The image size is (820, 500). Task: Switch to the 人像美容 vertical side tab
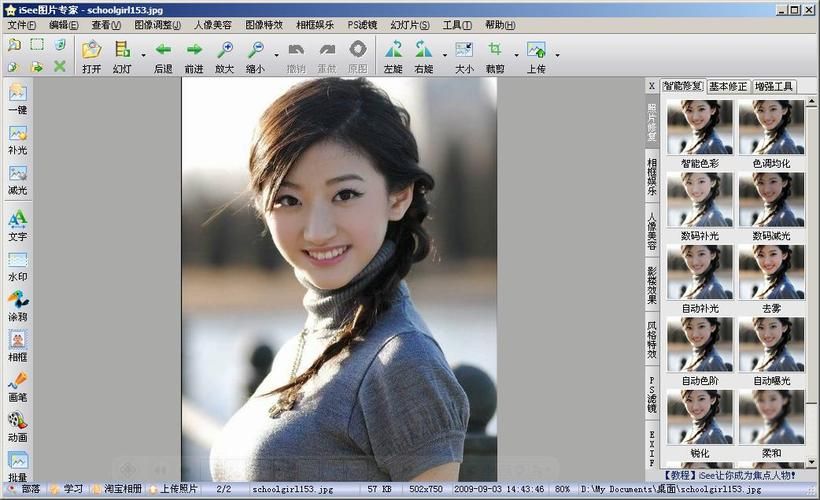(x=652, y=230)
